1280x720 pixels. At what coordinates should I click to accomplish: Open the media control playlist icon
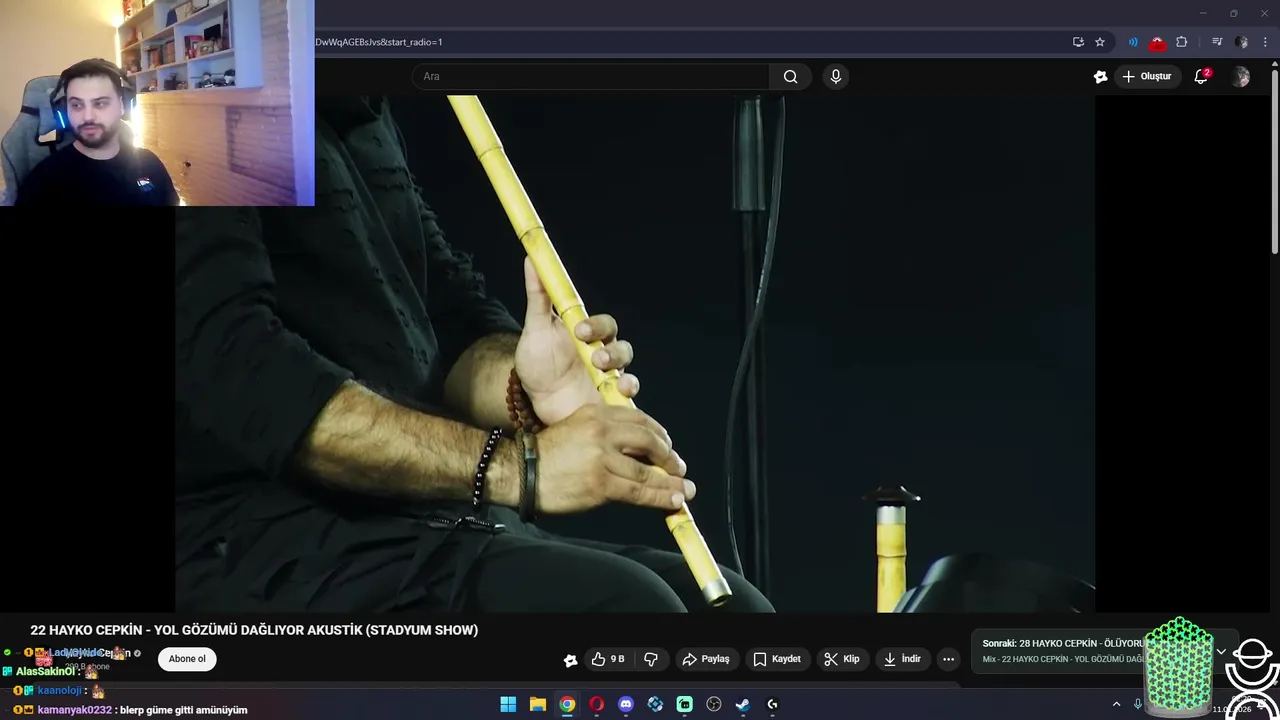coord(1217,42)
